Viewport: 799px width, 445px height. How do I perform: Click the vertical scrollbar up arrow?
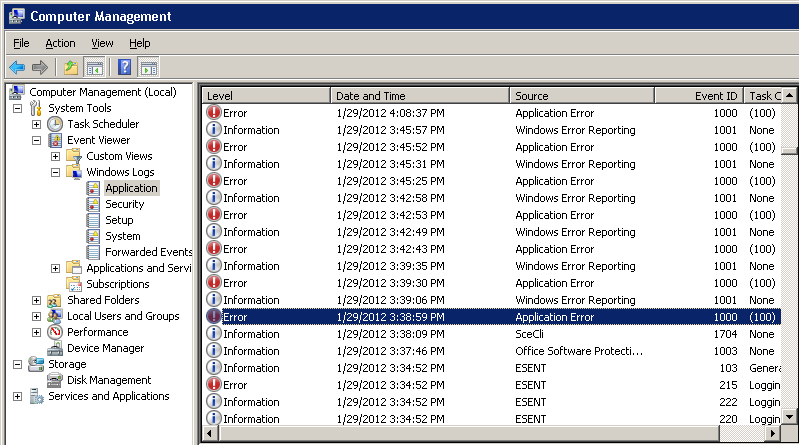(790, 96)
